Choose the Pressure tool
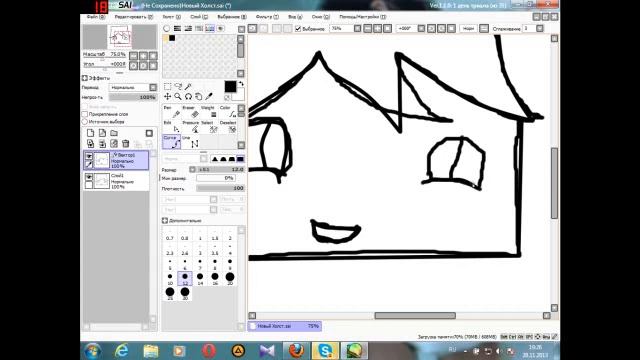The image size is (640, 360). pos(190,127)
